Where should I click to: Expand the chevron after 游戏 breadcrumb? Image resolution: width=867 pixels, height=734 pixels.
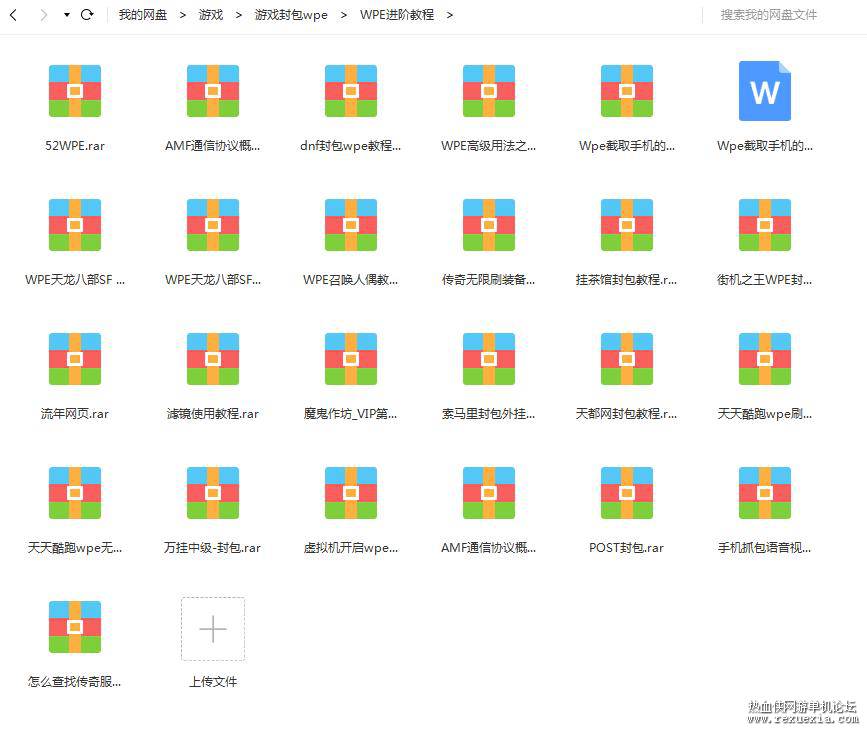coord(239,15)
